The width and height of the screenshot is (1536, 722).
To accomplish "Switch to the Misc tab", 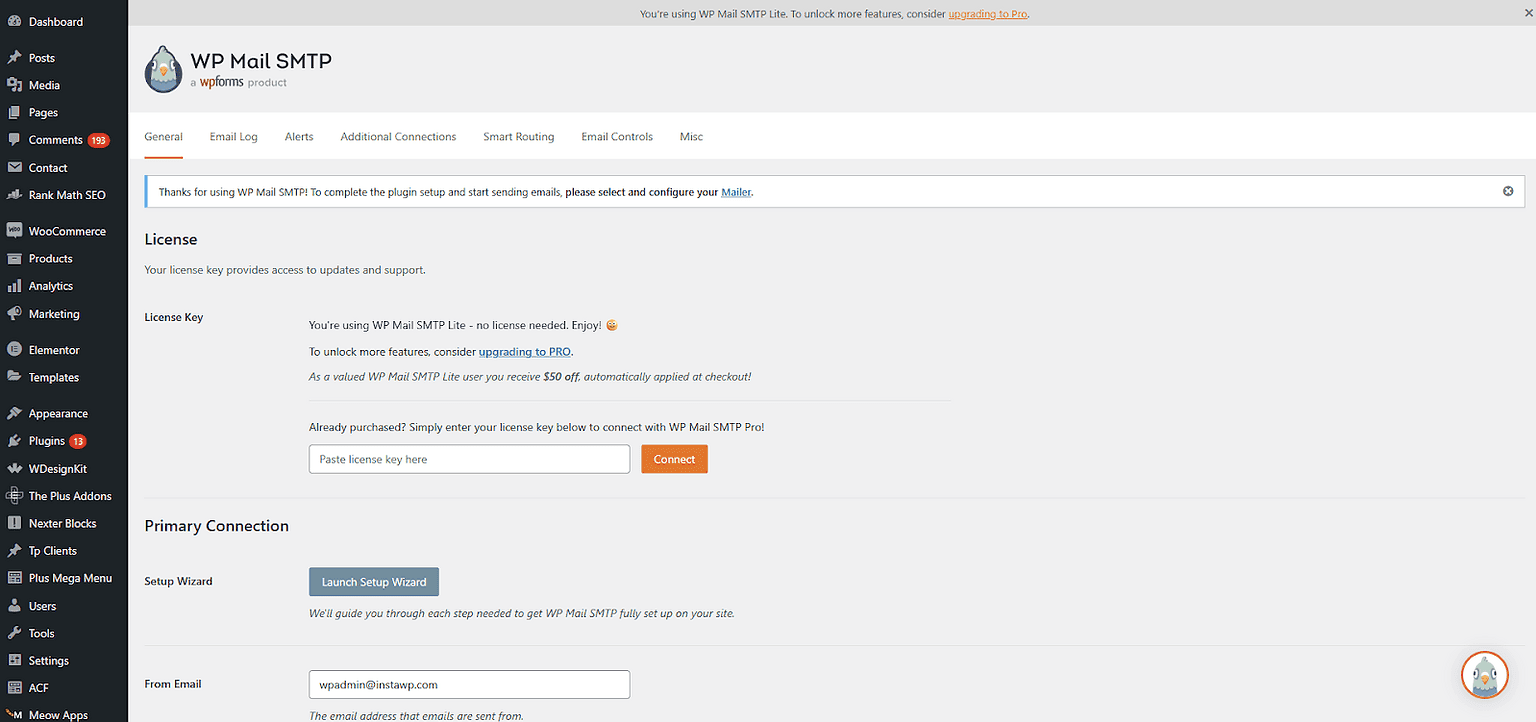I will pos(691,136).
